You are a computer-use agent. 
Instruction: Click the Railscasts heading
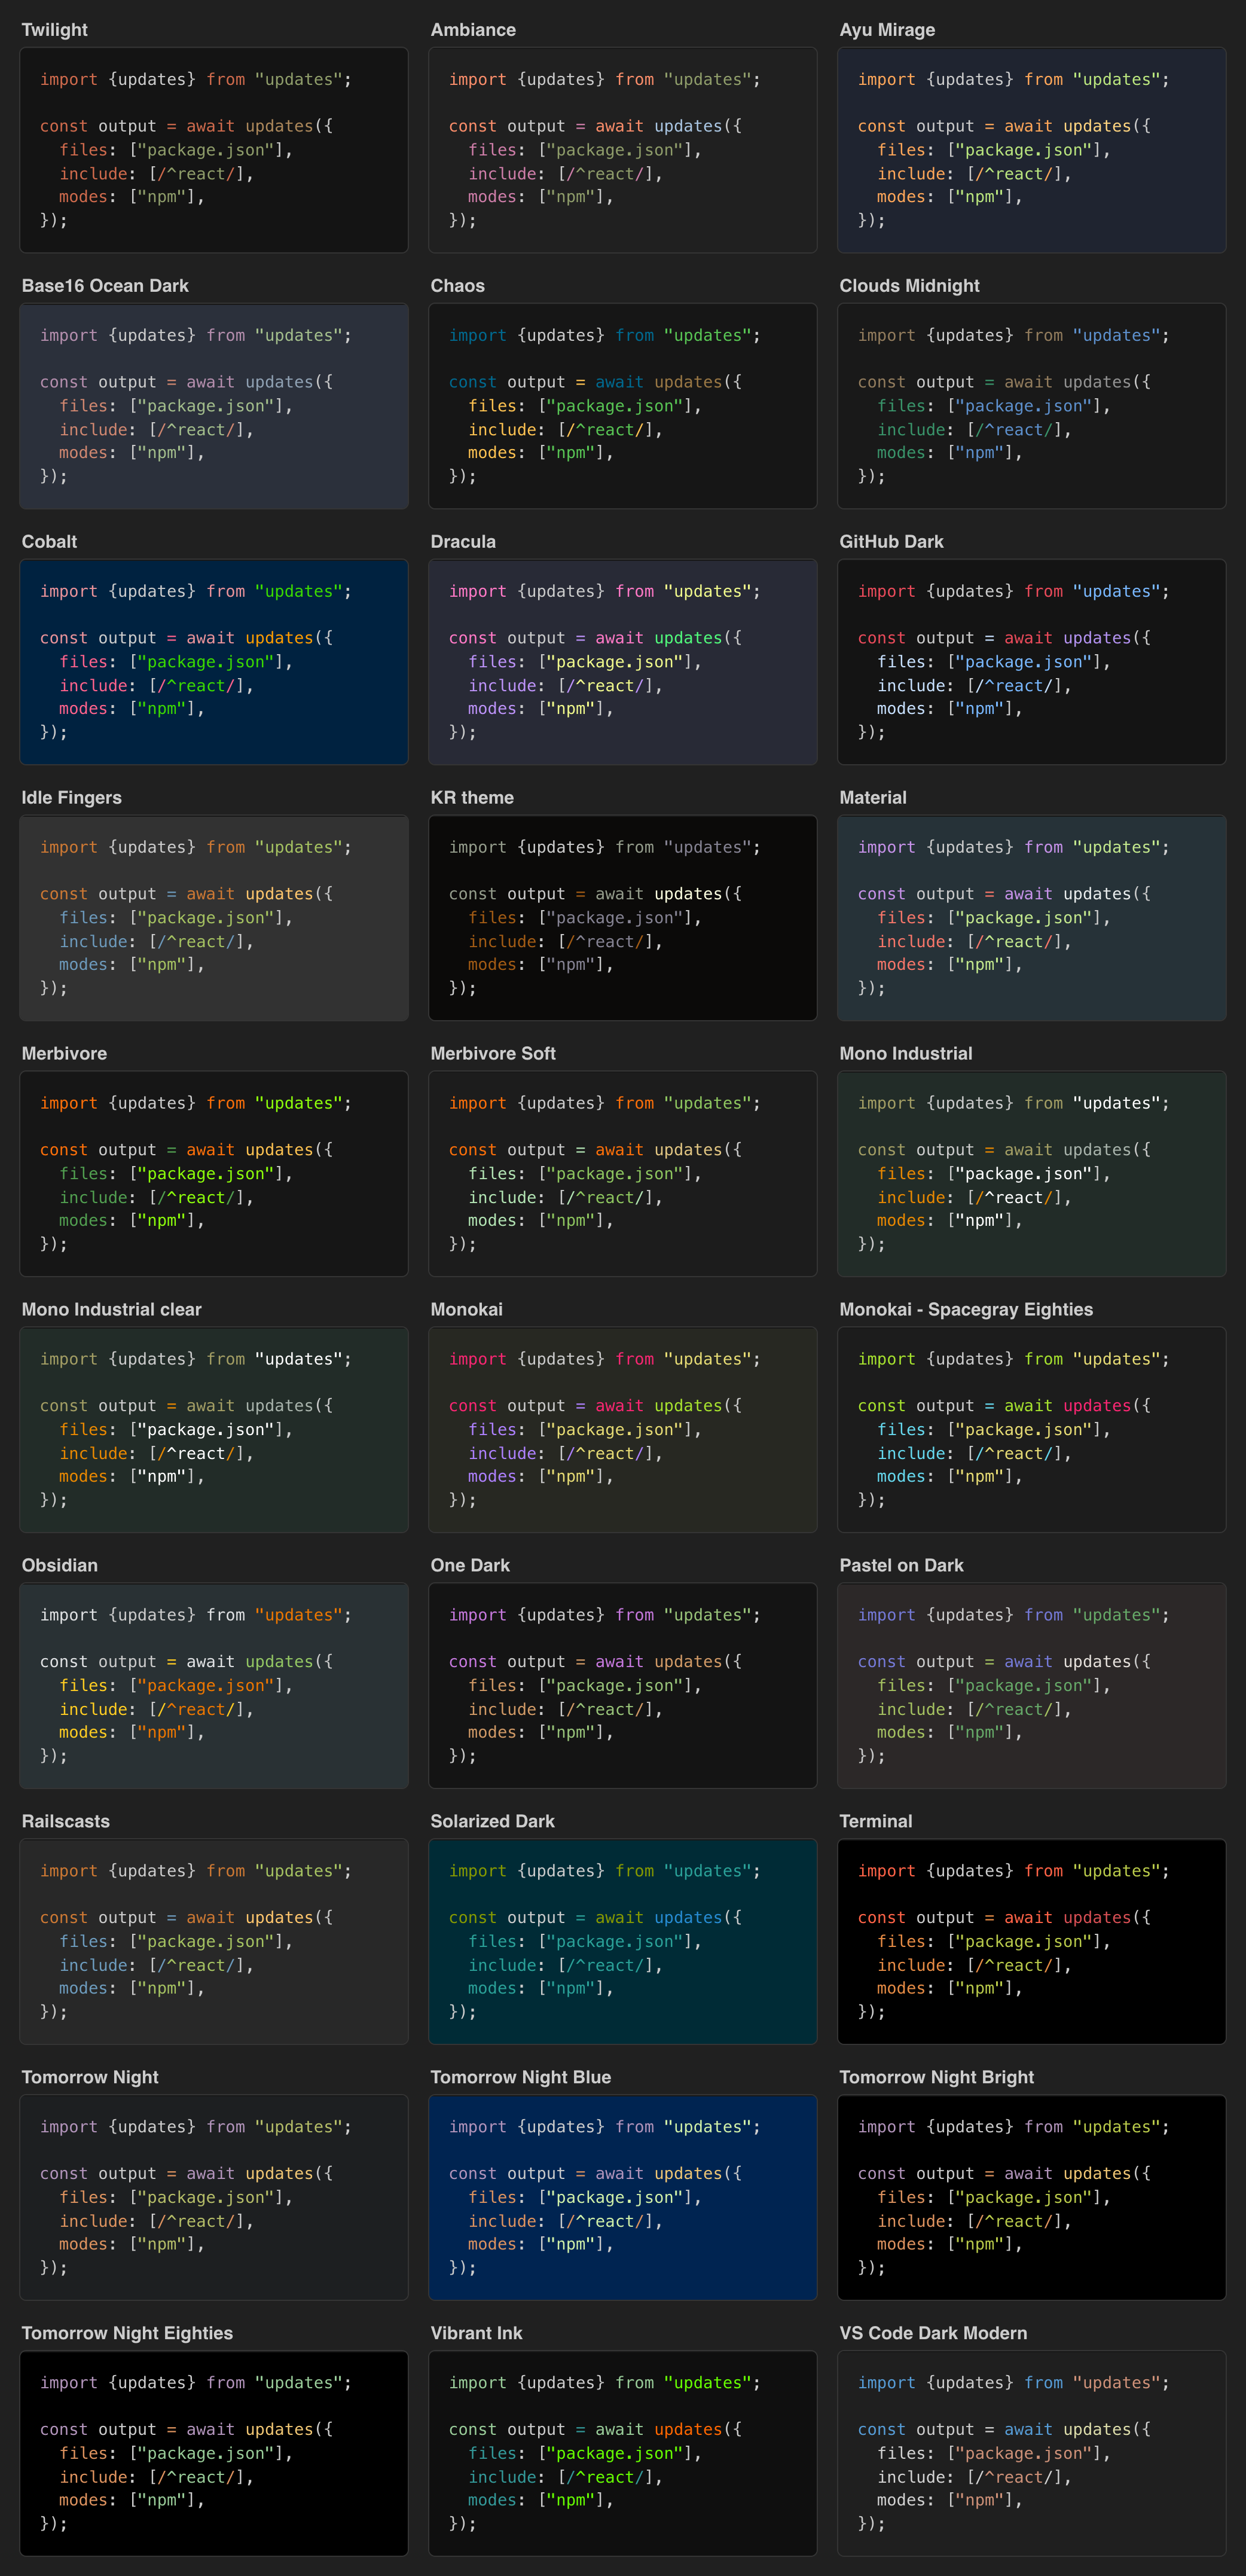pos(66,1822)
